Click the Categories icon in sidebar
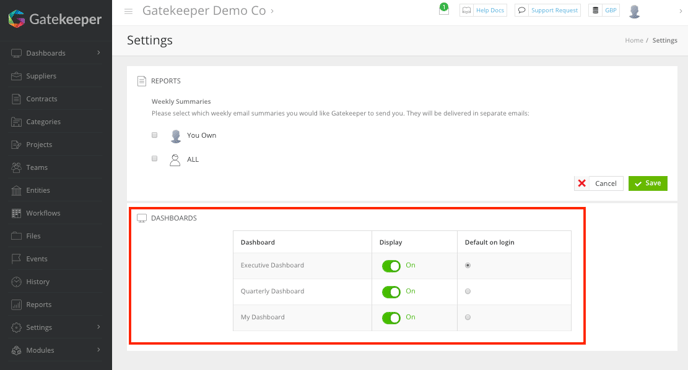The image size is (688, 370). click(x=16, y=122)
